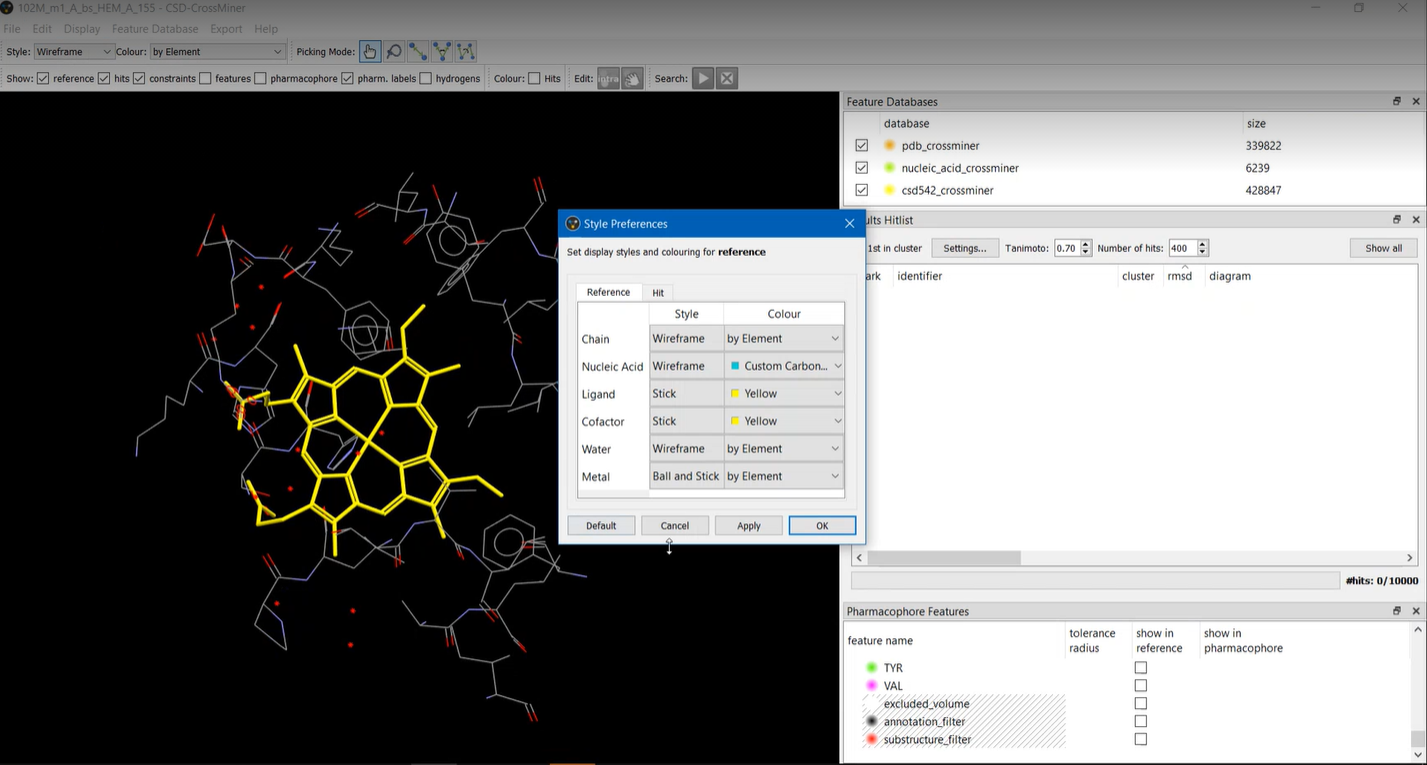The height and width of the screenshot is (765, 1427).
Task: Choose the measure distance picking tool
Action: 418,52
